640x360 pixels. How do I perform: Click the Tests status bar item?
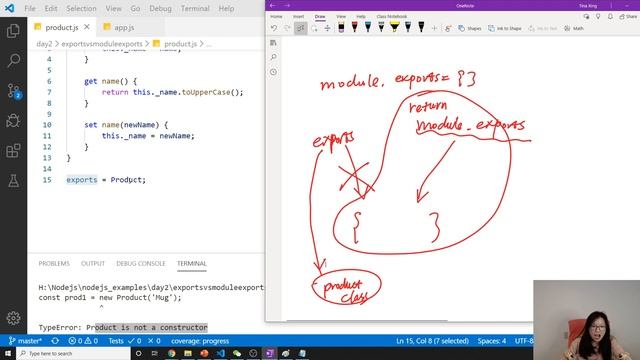tap(134, 341)
